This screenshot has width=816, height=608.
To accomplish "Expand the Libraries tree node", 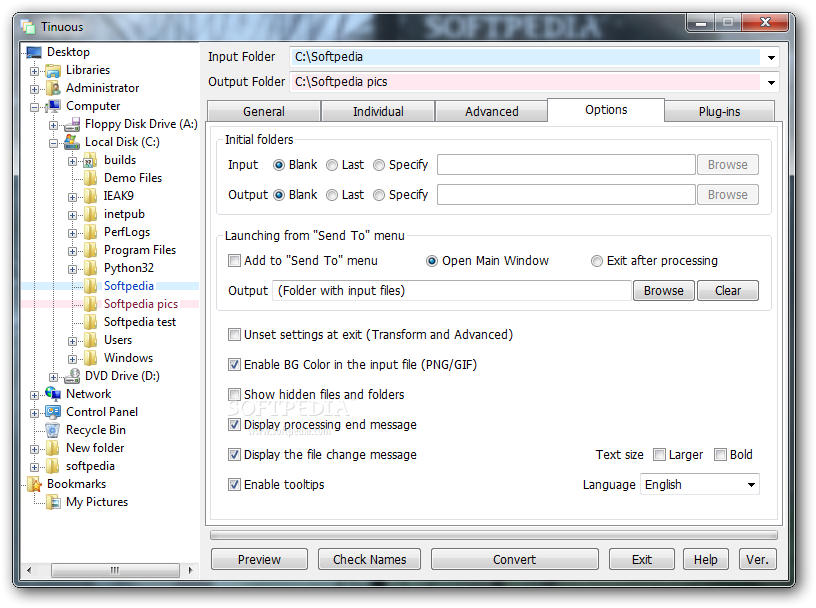I will tap(34, 71).
